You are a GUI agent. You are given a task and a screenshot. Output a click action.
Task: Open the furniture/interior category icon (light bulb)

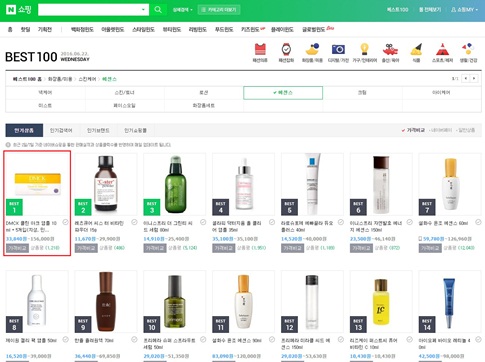[364, 49]
